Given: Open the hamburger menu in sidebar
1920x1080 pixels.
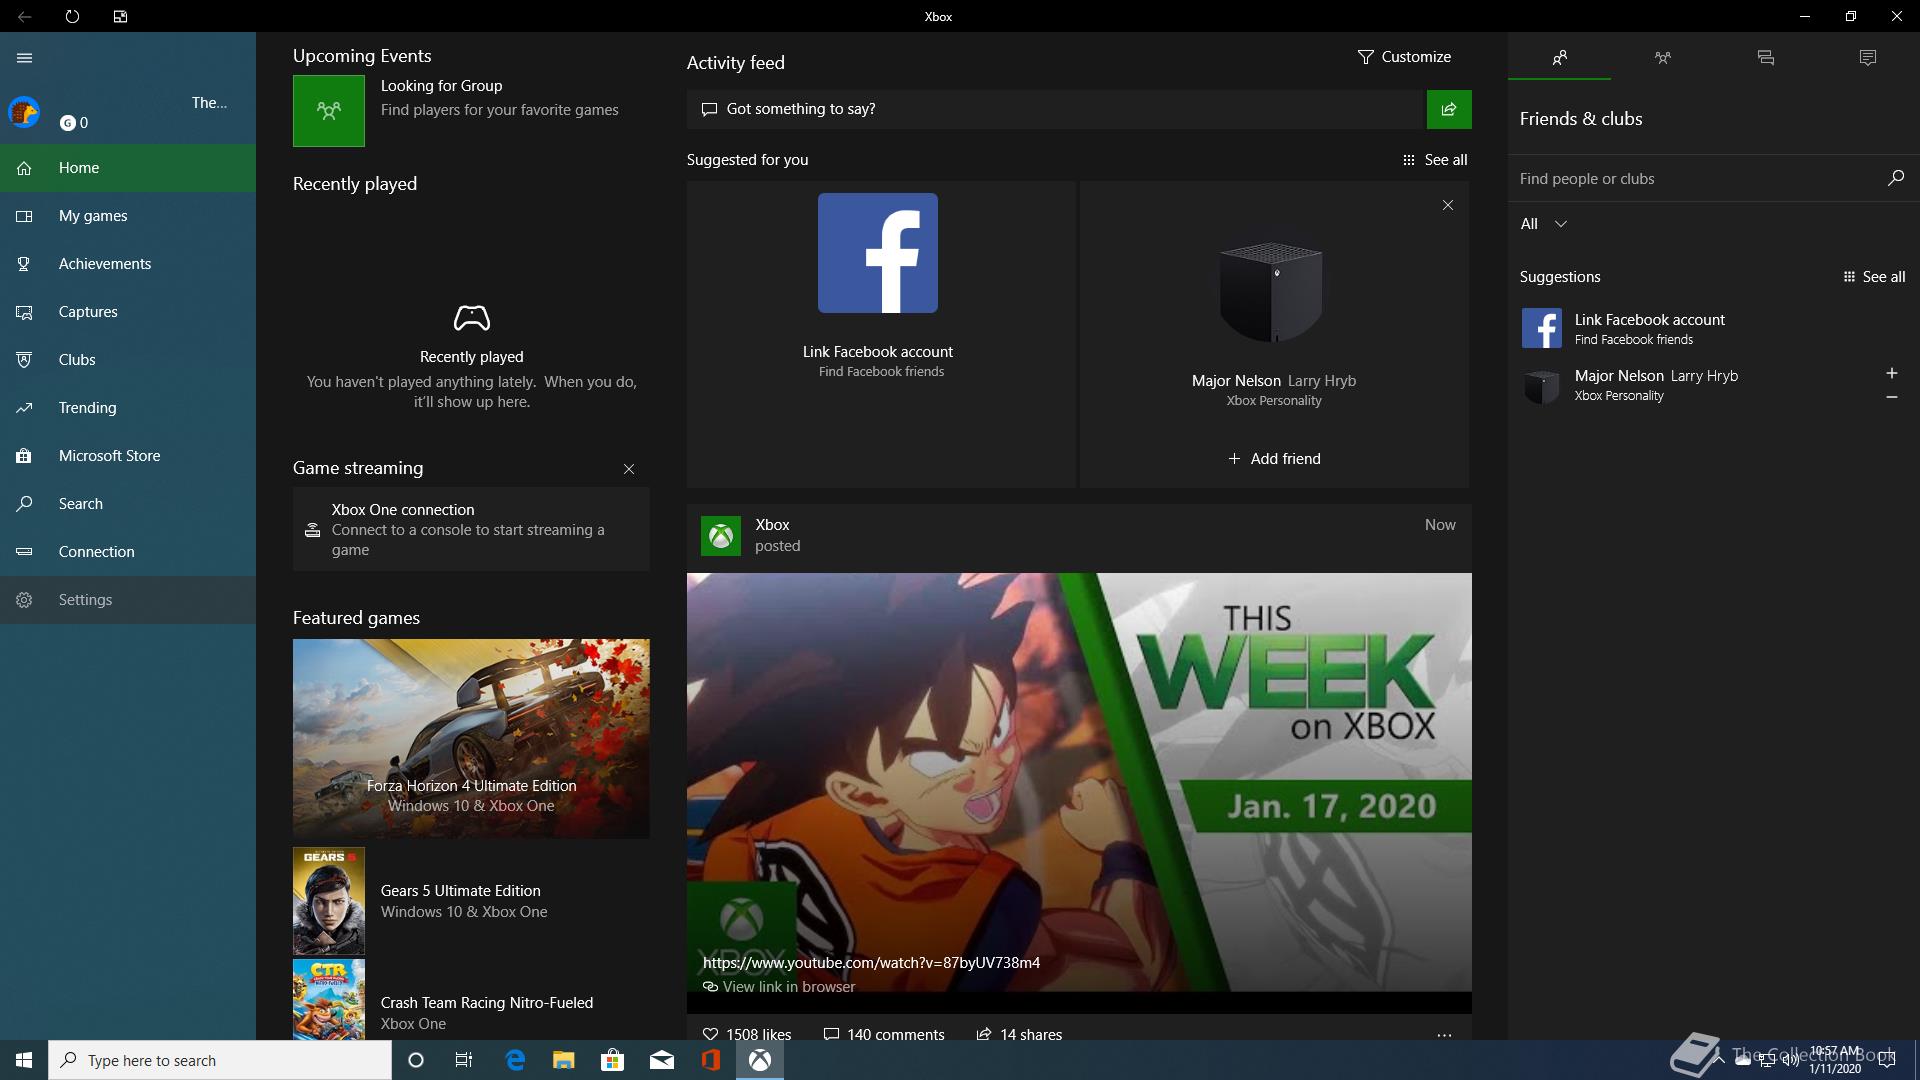Looking at the screenshot, I should [x=25, y=58].
